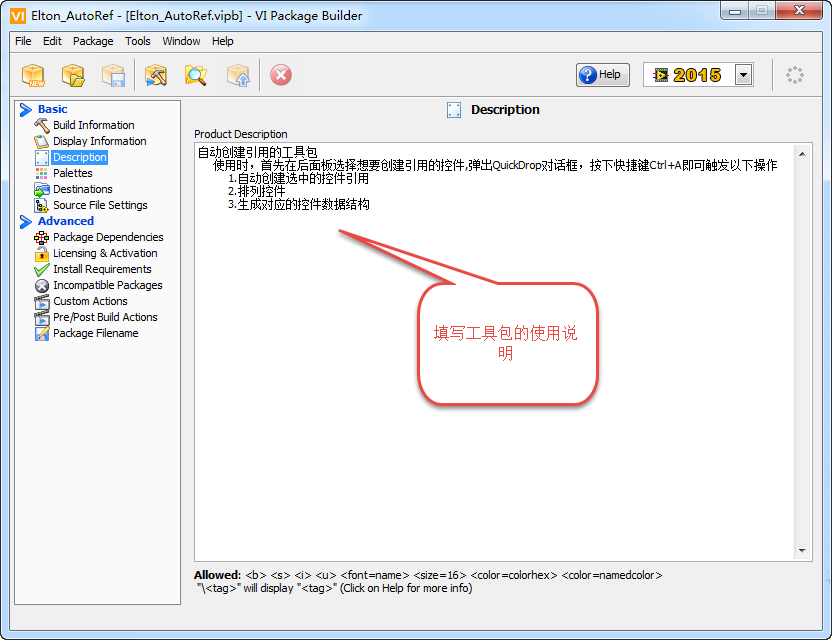Click the 'Allowed:' tags hint text

pos(428,575)
